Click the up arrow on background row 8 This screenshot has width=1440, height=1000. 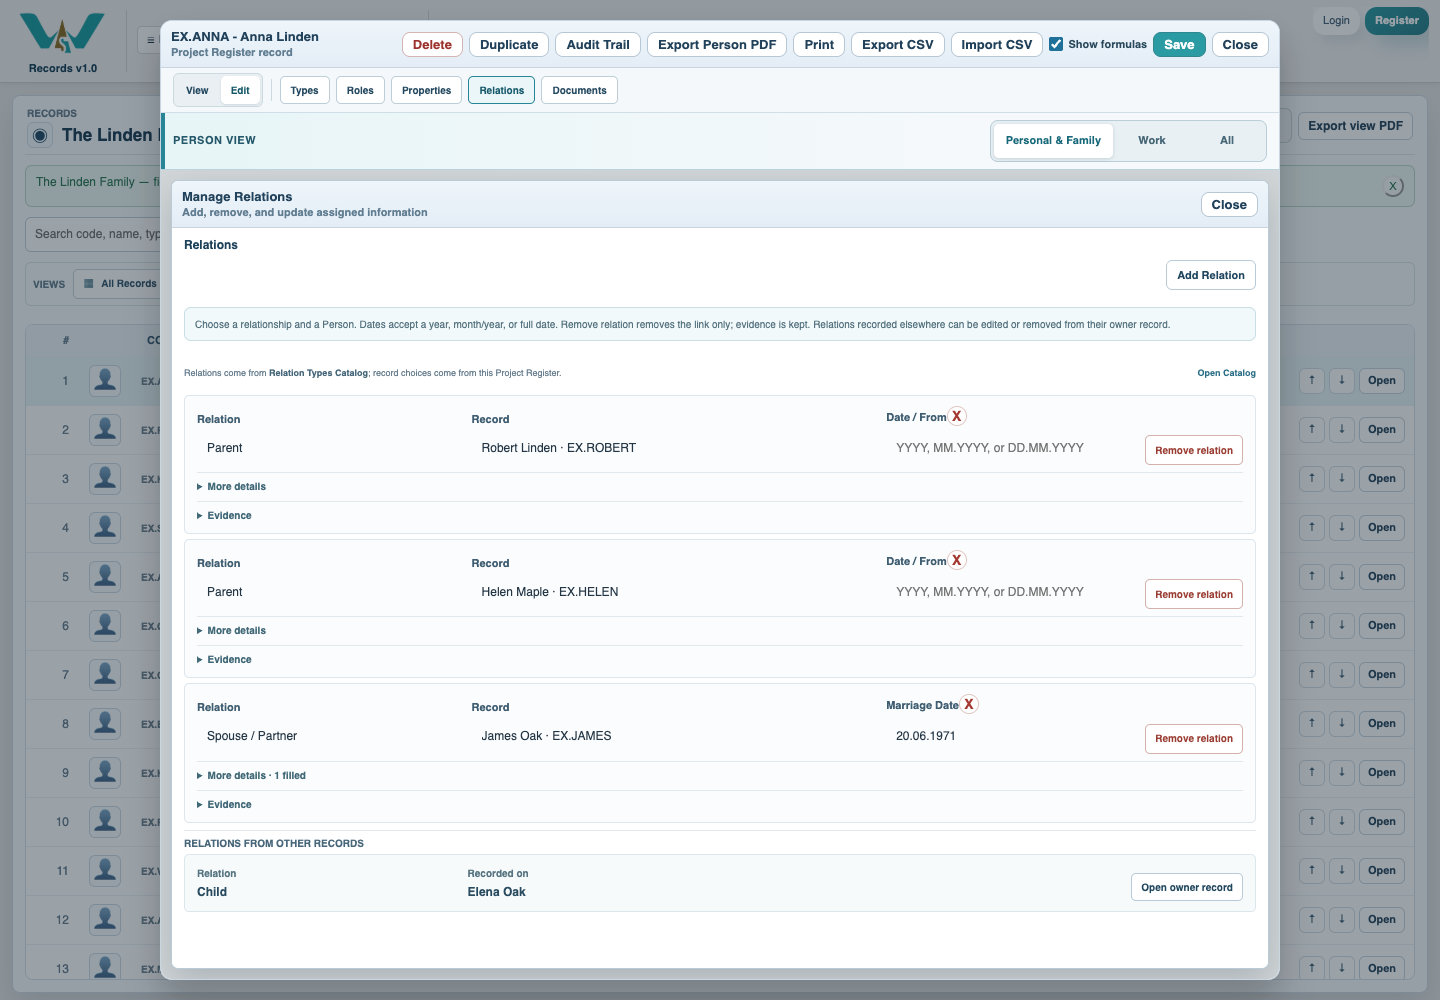pyautogui.click(x=1312, y=723)
